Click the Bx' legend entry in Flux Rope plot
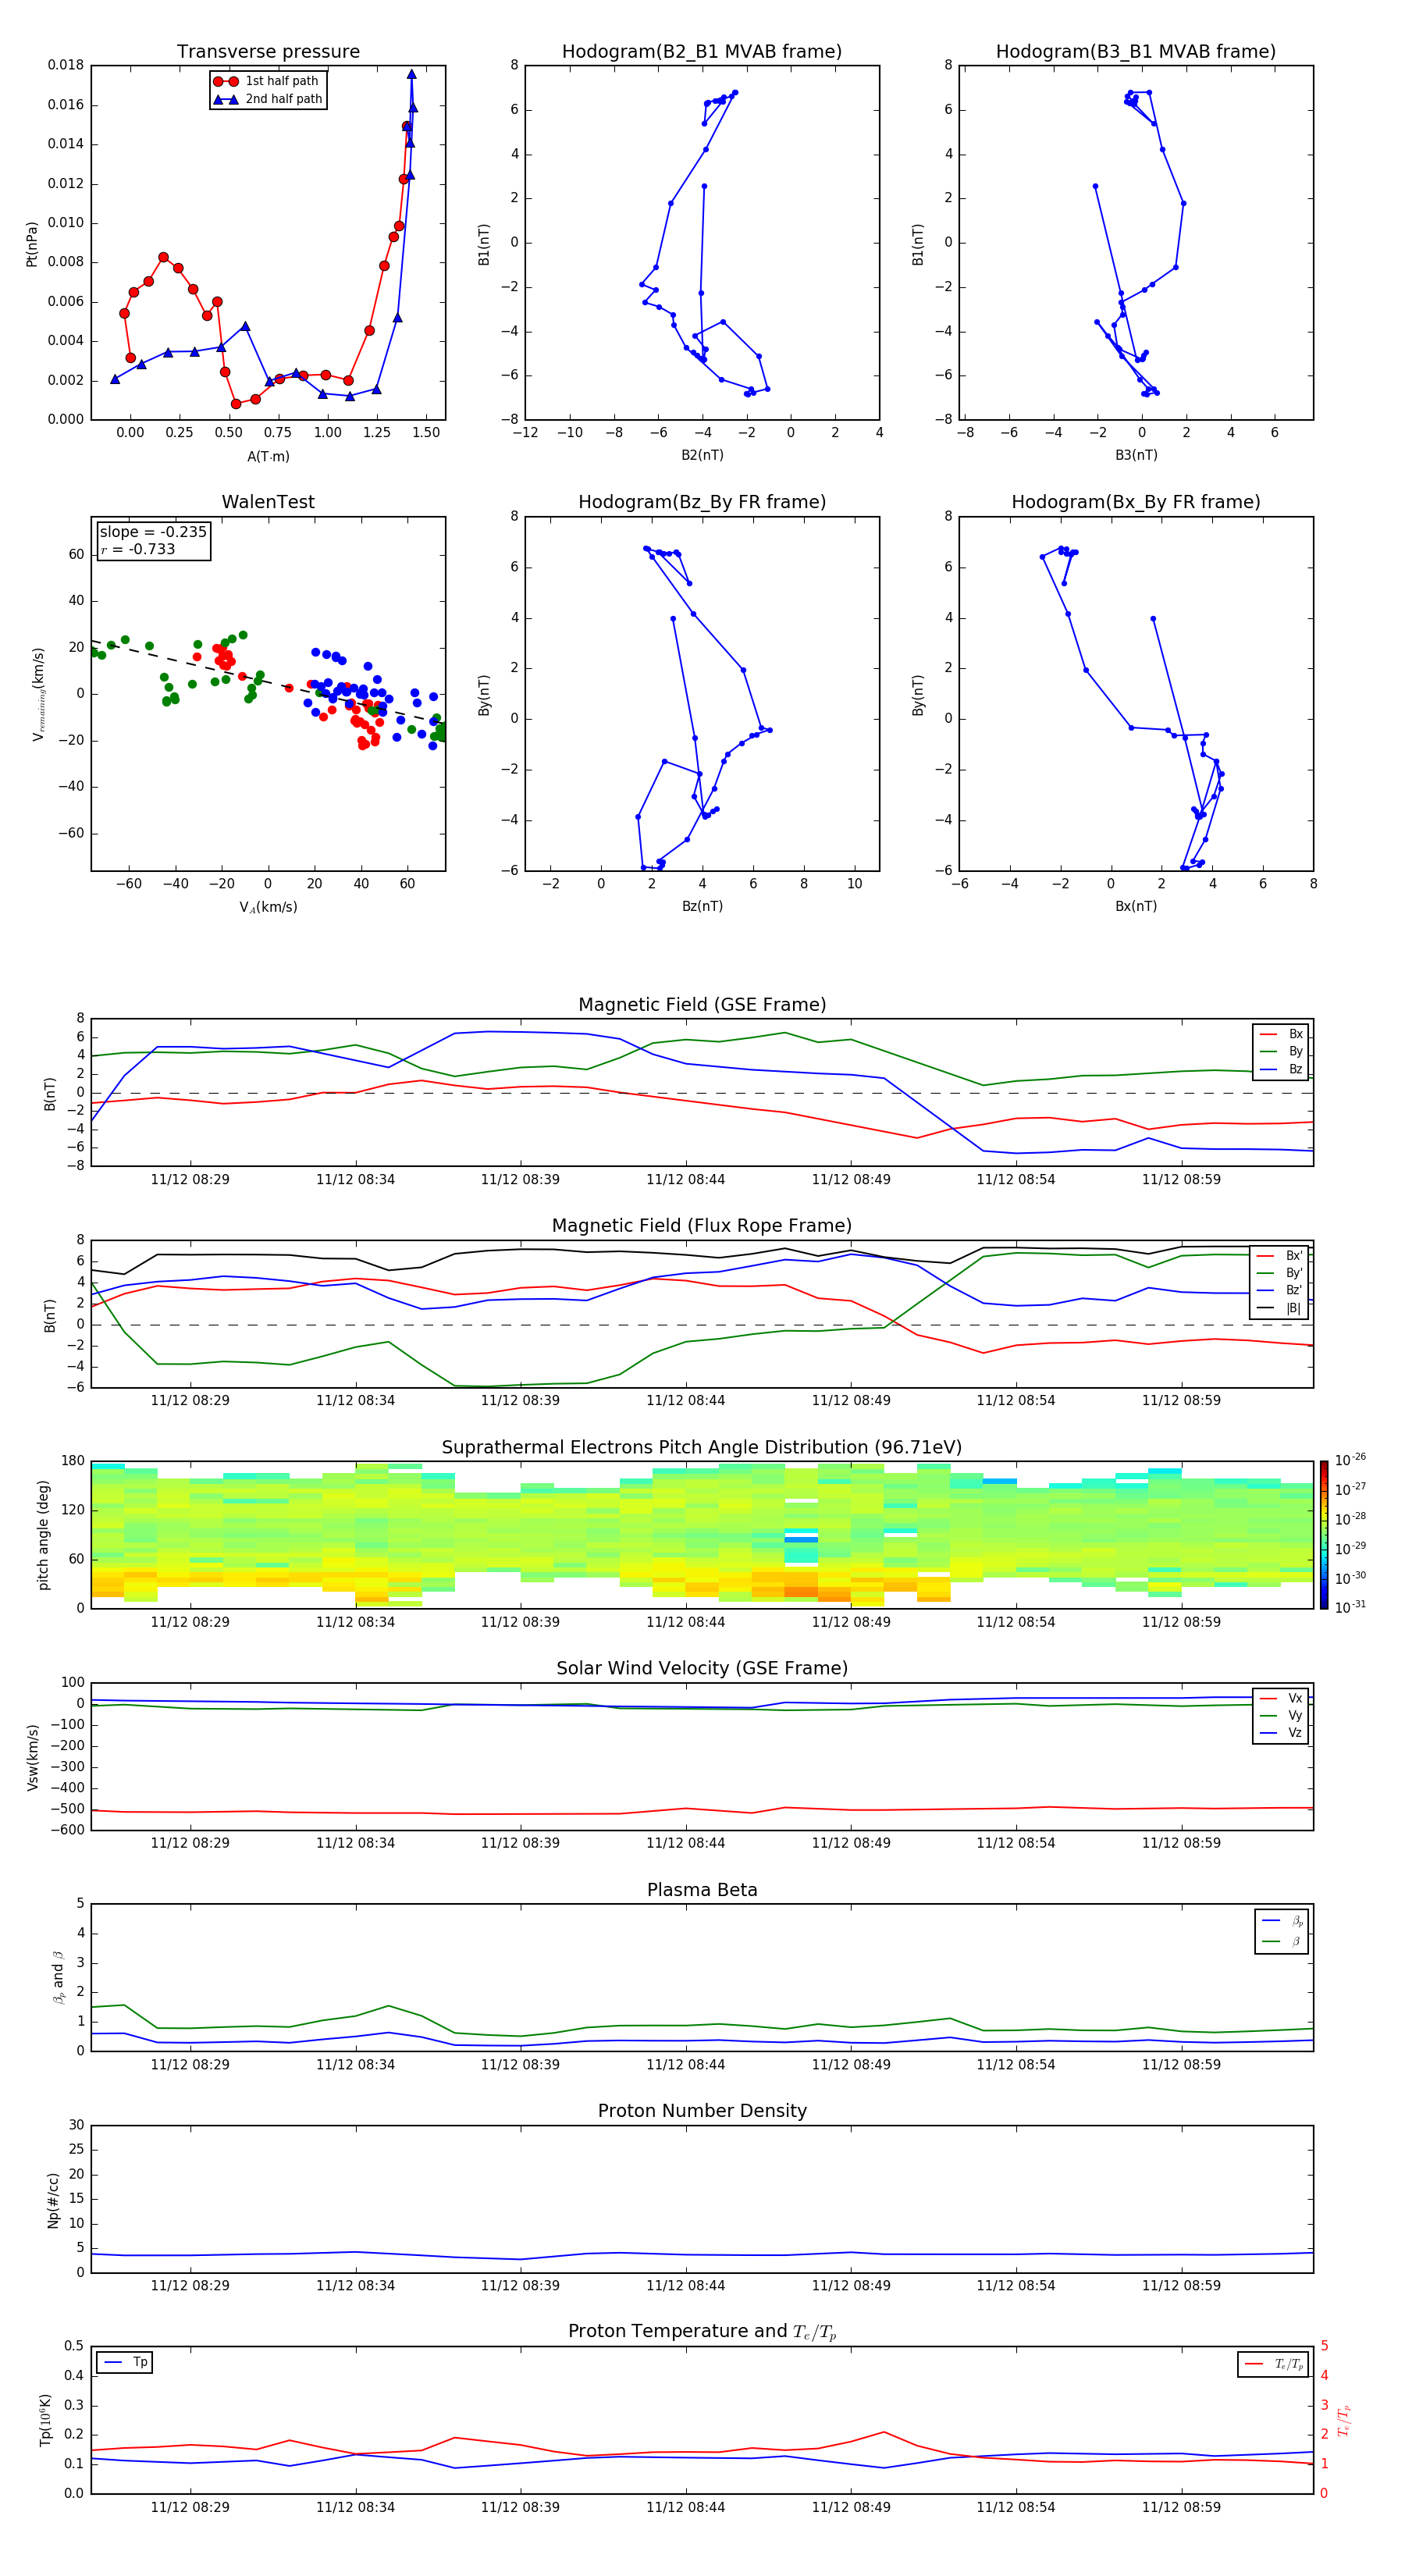 [x=1279, y=1256]
